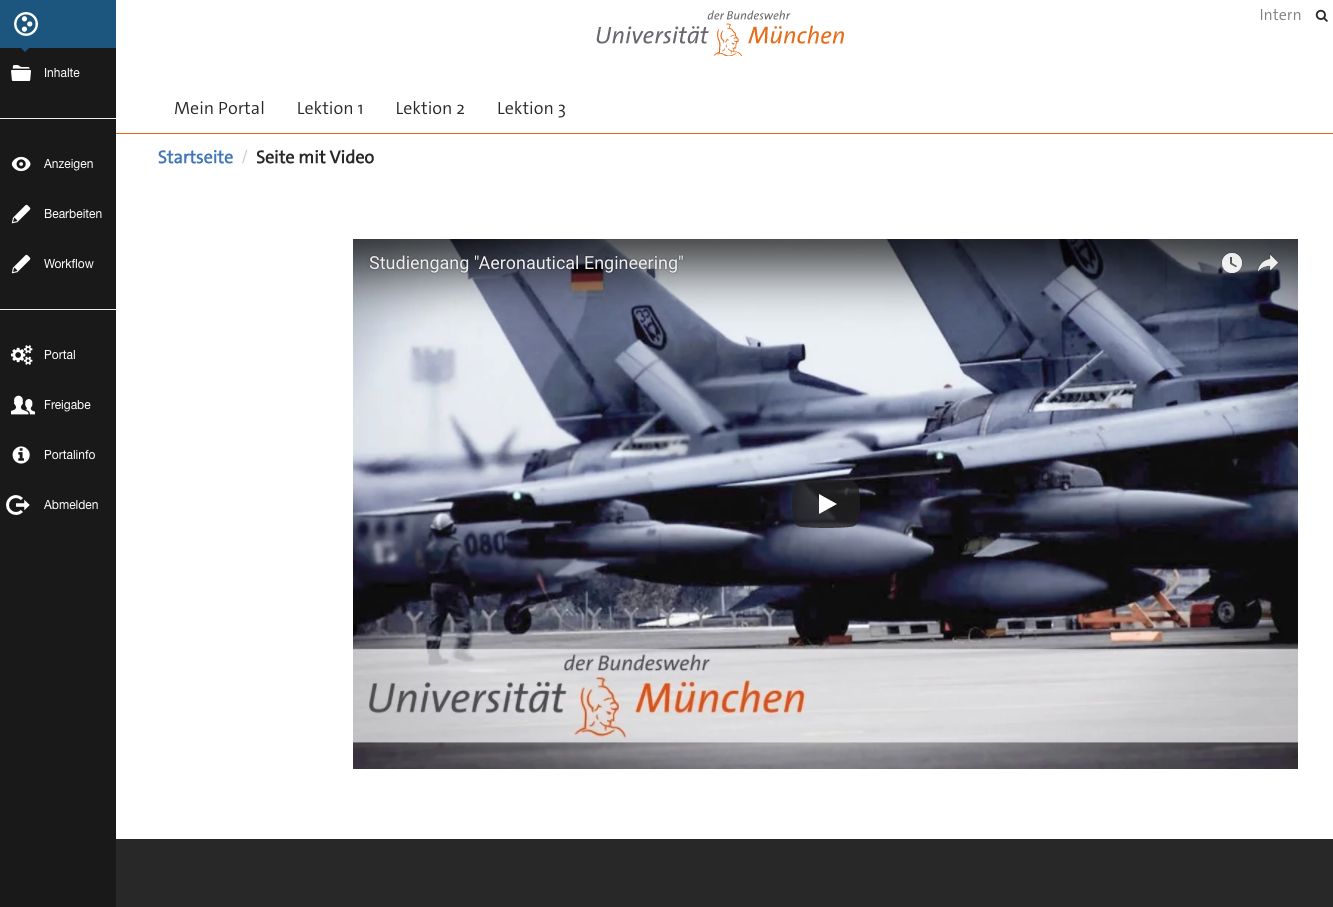The image size is (1333, 907).
Task: Show Portalinfo via info icon
Action: (21, 455)
